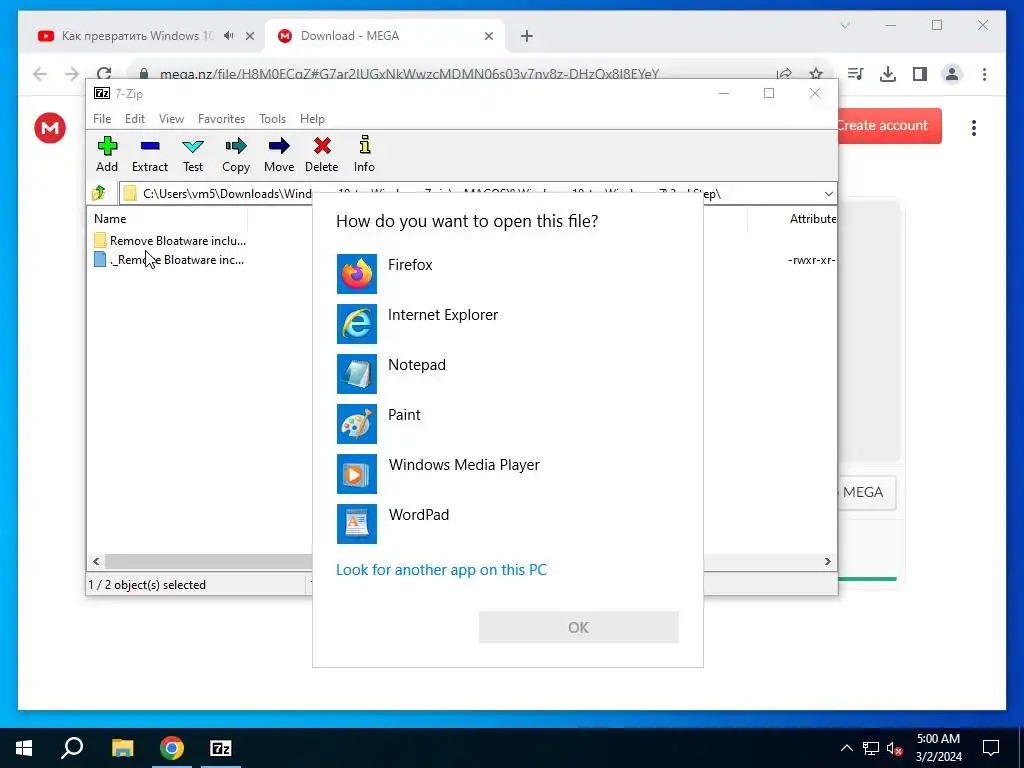1024x768 pixels.
Task: Open File Explorer from the taskbar
Action: 122,748
